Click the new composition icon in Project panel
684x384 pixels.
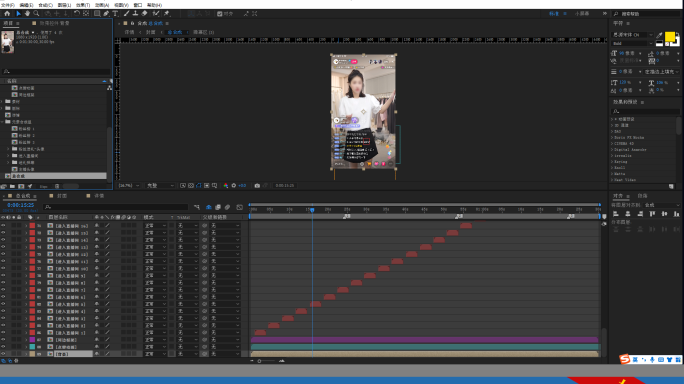coord(21,186)
